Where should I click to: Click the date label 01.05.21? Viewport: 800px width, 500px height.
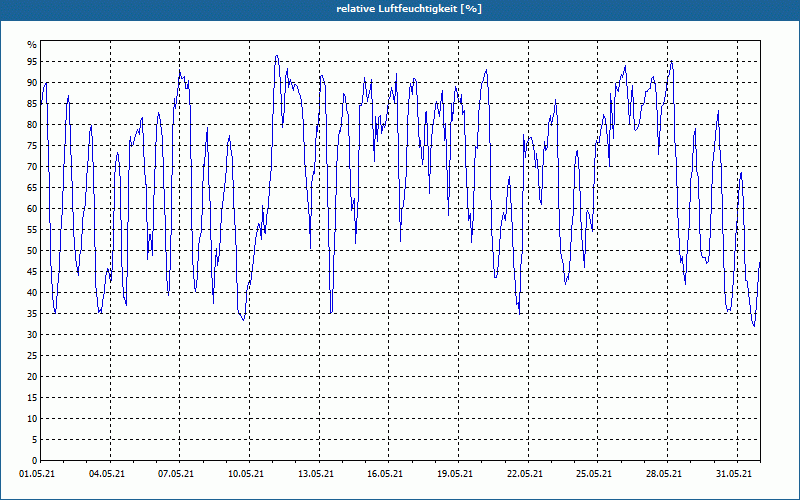pyautogui.click(x=37, y=474)
